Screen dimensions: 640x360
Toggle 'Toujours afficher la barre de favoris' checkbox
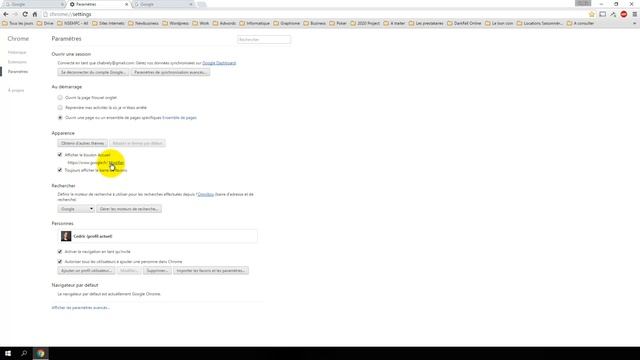[60, 170]
